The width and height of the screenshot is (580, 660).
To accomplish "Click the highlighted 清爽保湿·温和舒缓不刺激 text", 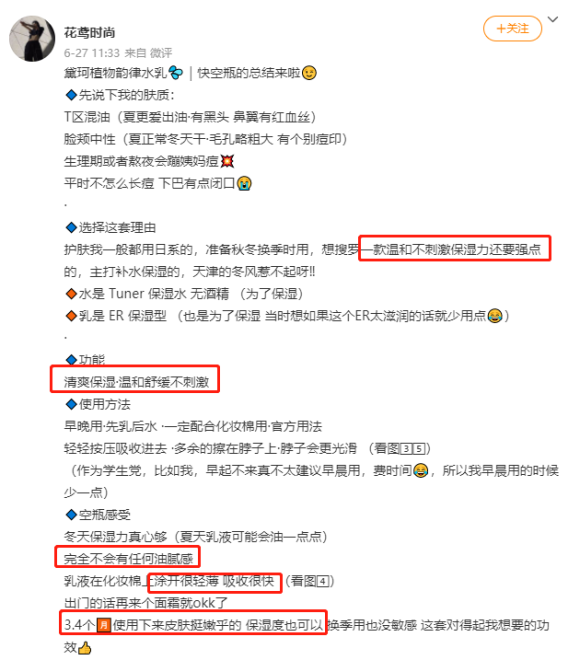I will [136, 382].
